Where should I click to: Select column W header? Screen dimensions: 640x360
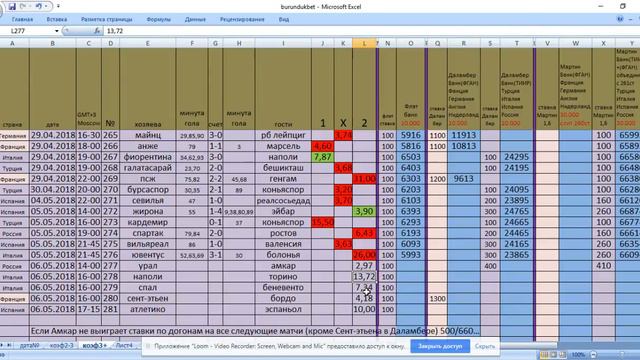[576, 43]
